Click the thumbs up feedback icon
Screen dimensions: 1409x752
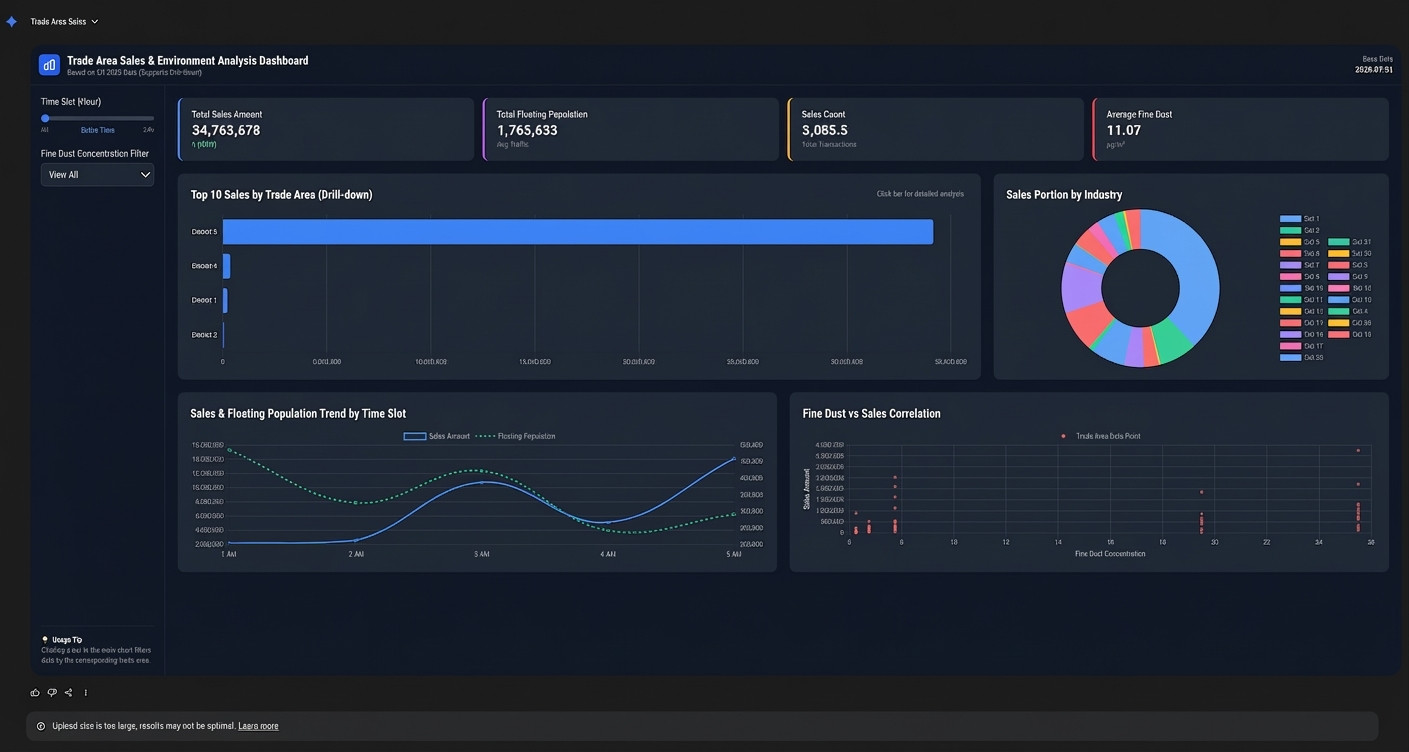pos(36,692)
